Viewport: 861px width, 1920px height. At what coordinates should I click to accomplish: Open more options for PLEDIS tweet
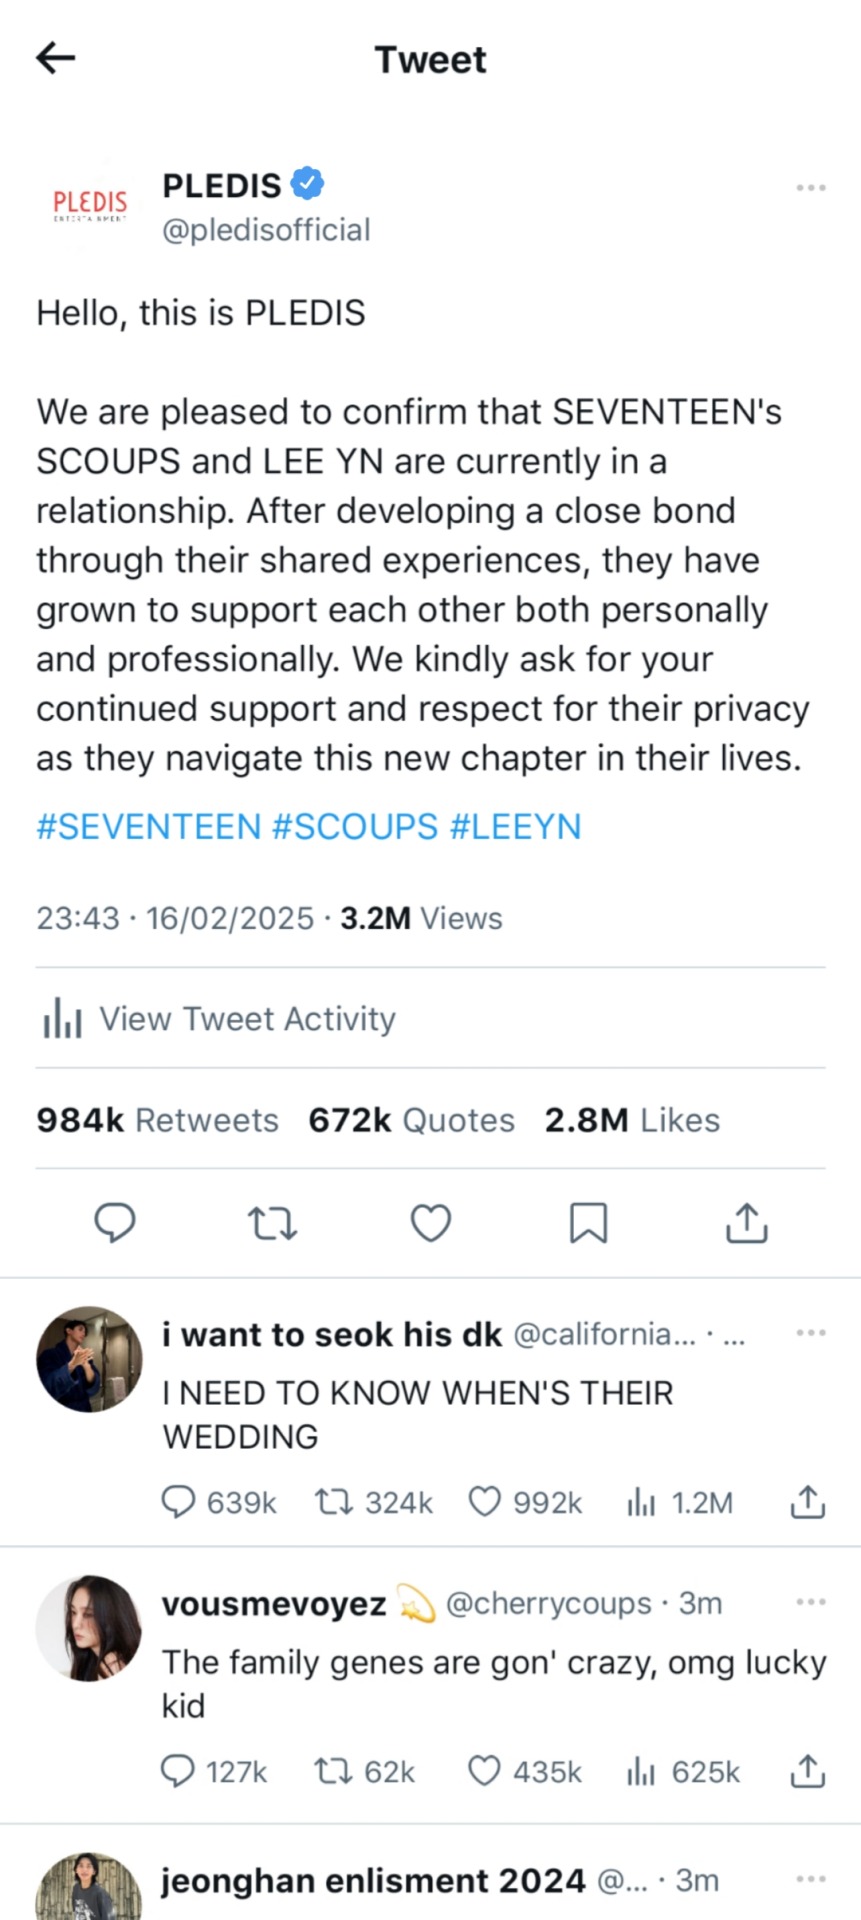810,188
